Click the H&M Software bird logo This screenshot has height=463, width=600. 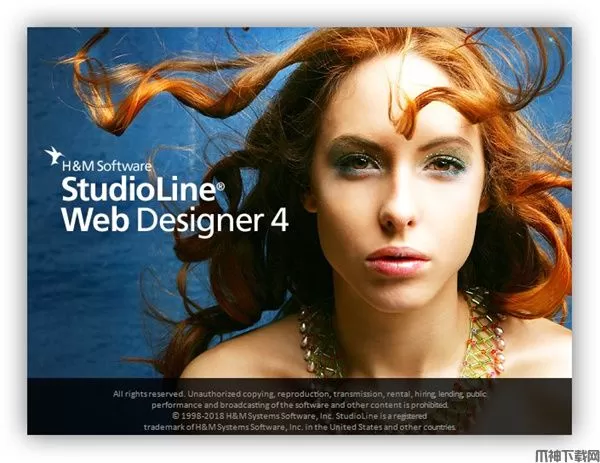pyautogui.click(x=54, y=155)
